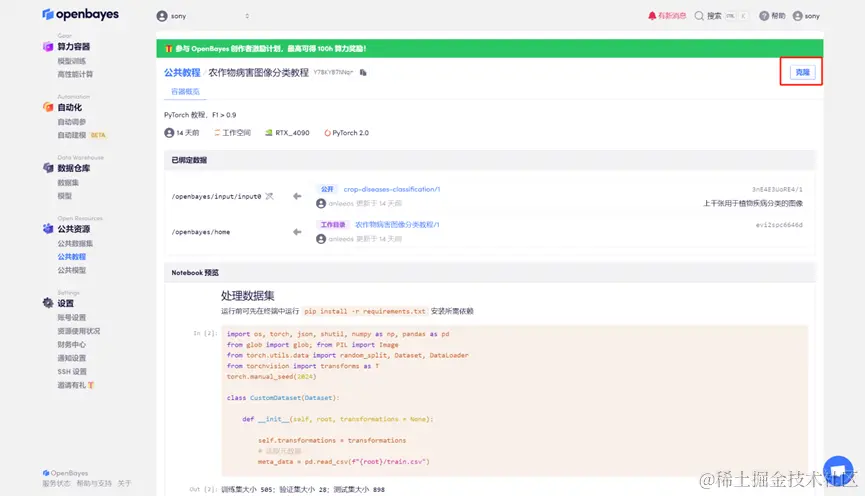The image size is (865, 496).
Task: Click the path /openbayes/home
Action: pyautogui.click(x=201, y=232)
